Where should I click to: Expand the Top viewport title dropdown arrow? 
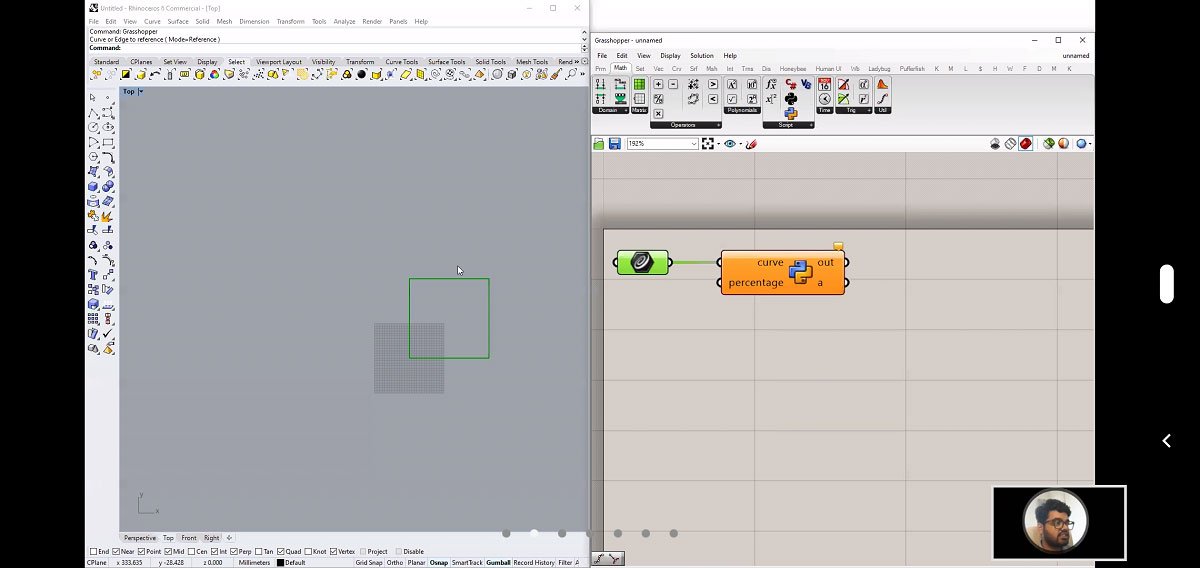141,92
